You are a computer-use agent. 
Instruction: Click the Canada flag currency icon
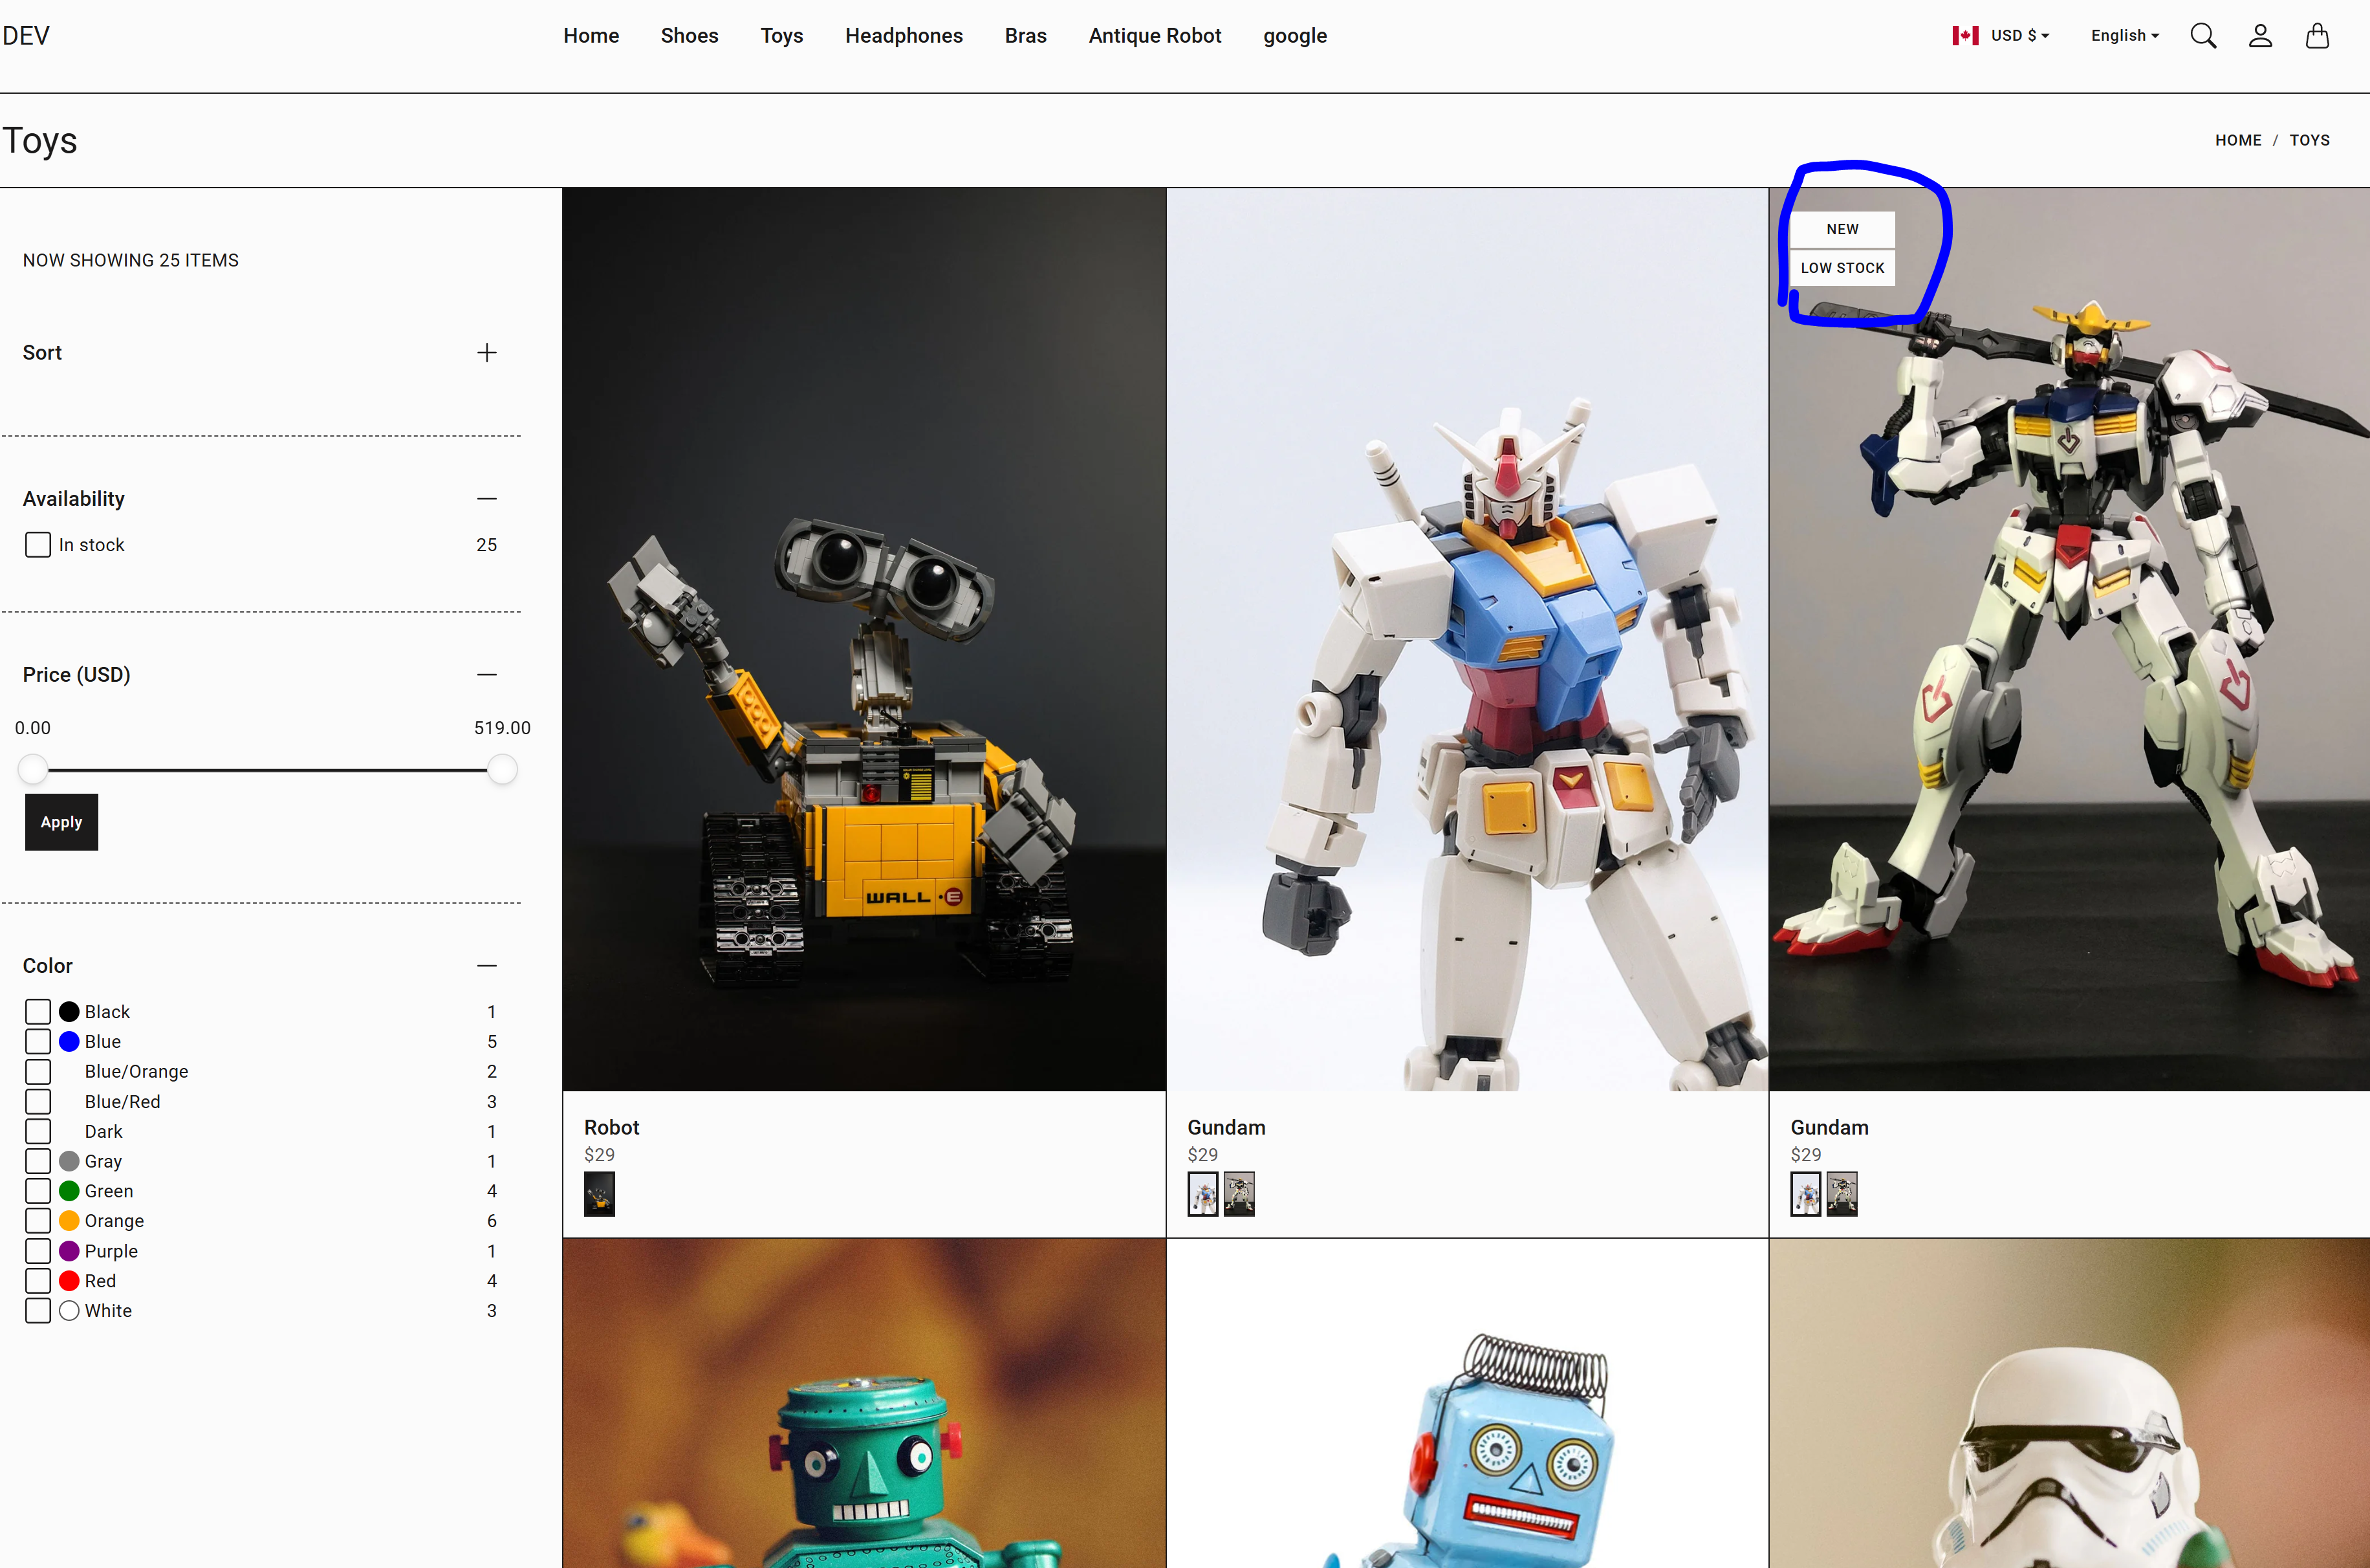point(1965,36)
